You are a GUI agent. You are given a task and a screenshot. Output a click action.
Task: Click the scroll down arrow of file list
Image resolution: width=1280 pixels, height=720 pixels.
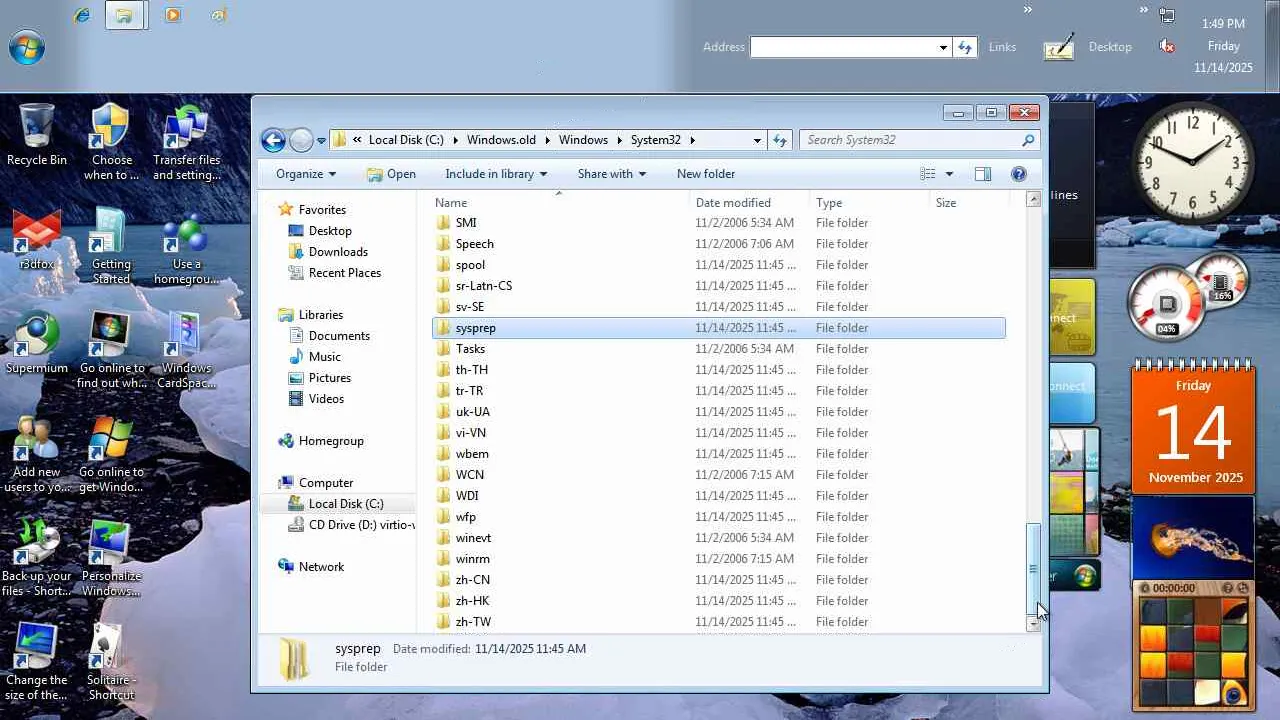[1034, 623]
